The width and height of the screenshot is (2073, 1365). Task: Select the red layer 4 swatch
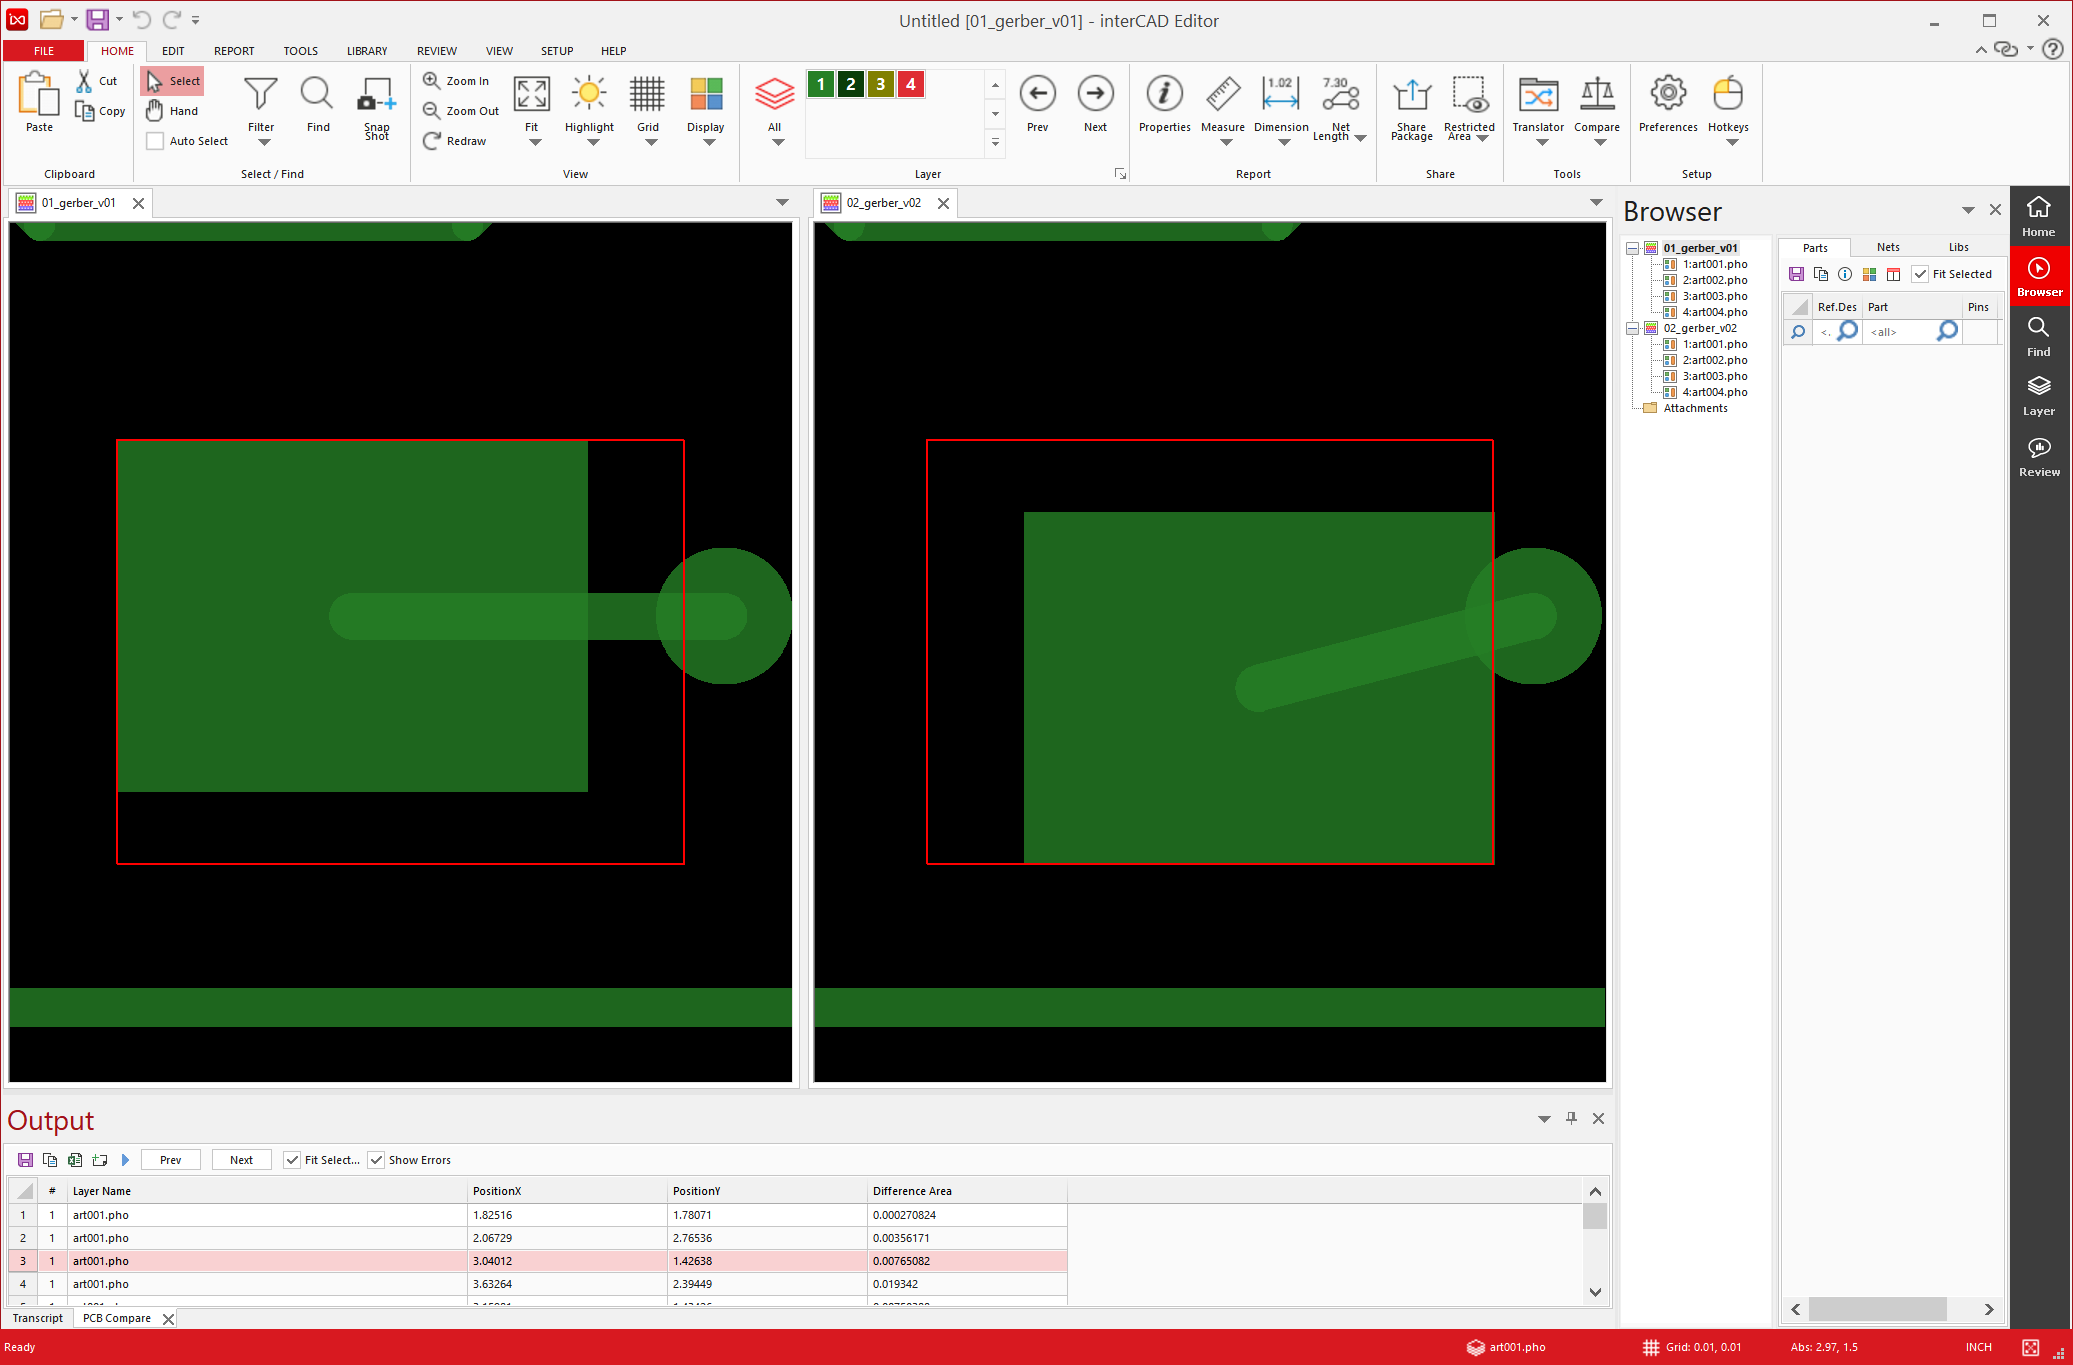pos(910,84)
